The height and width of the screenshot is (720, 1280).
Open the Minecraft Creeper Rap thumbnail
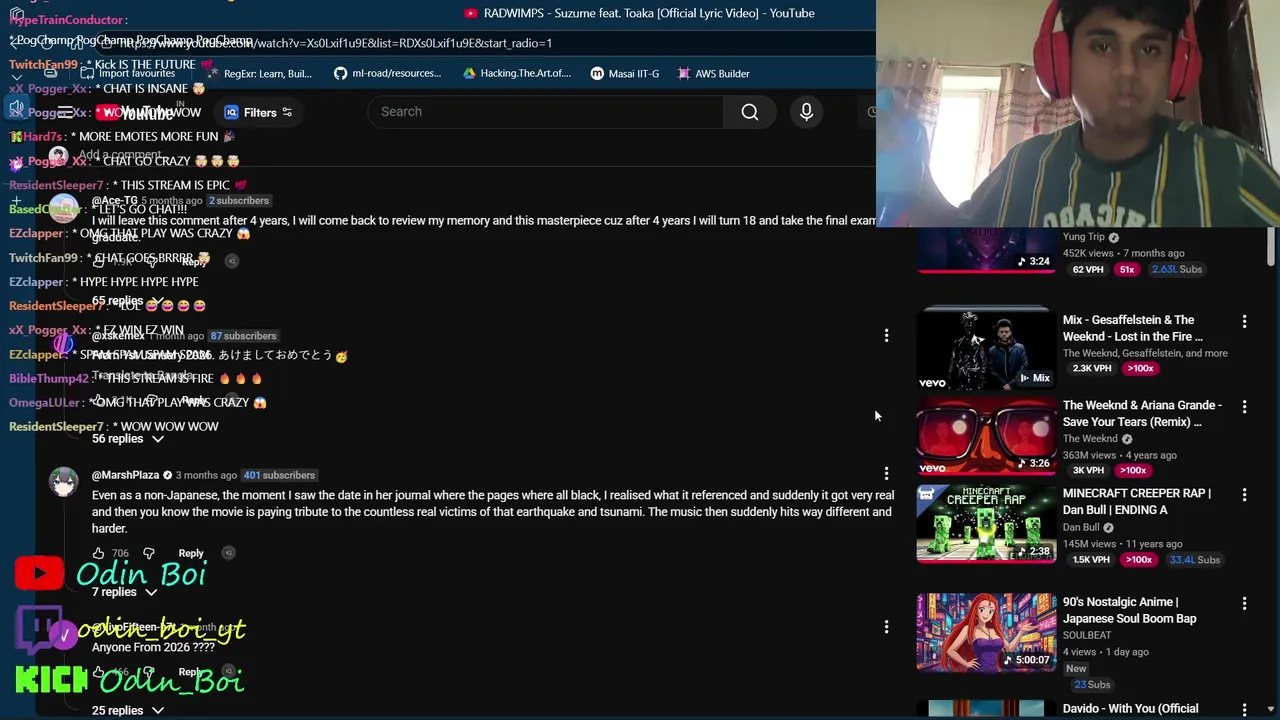(x=986, y=524)
